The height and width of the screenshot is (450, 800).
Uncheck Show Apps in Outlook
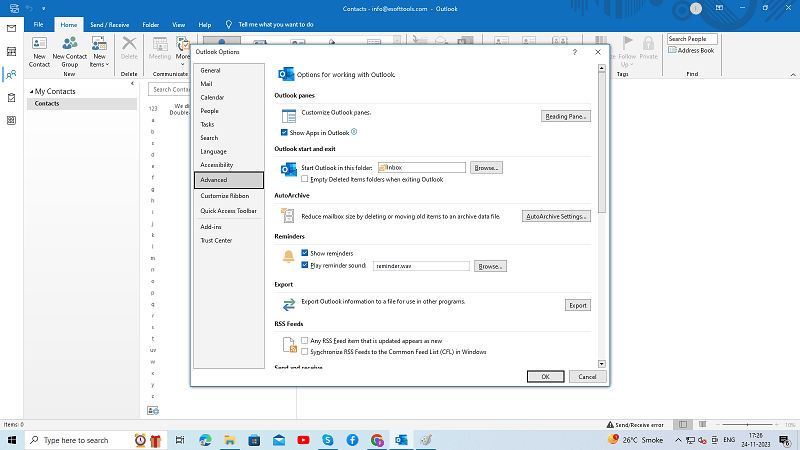click(284, 133)
